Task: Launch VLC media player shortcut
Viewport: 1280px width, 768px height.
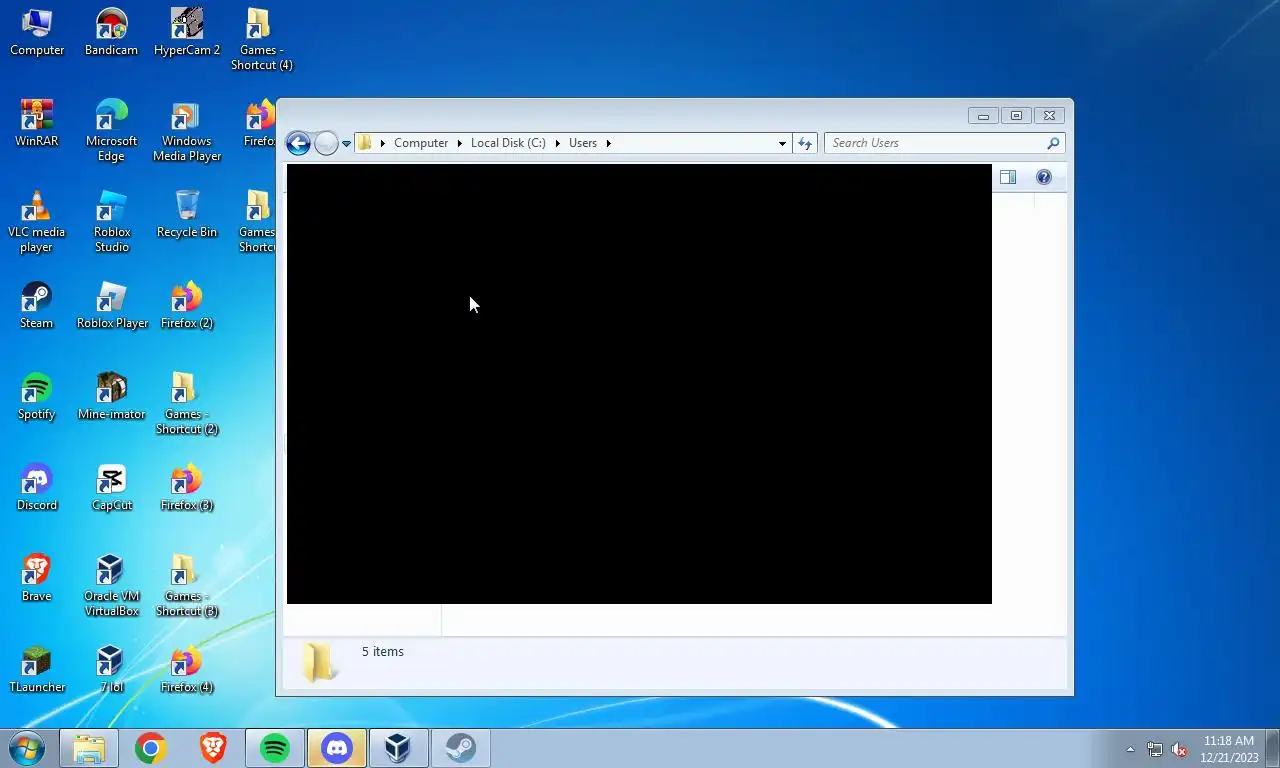Action: tap(37, 221)
